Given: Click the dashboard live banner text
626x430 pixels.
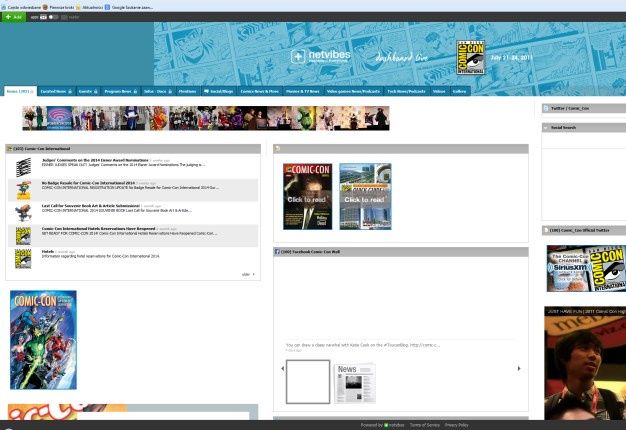Looking at the screenshot, I should click(x=401, y=58).
